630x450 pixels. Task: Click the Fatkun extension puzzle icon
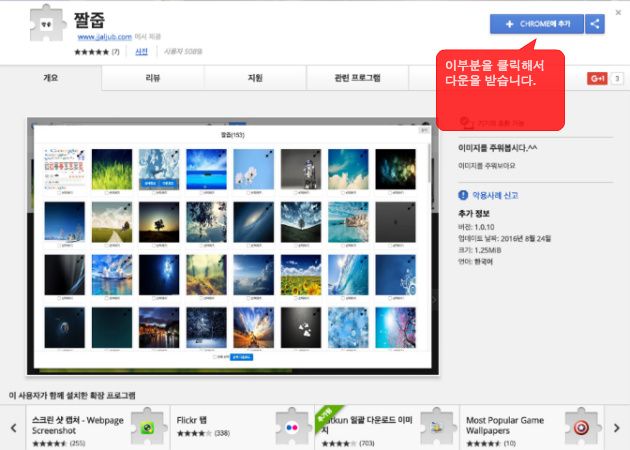437,427
